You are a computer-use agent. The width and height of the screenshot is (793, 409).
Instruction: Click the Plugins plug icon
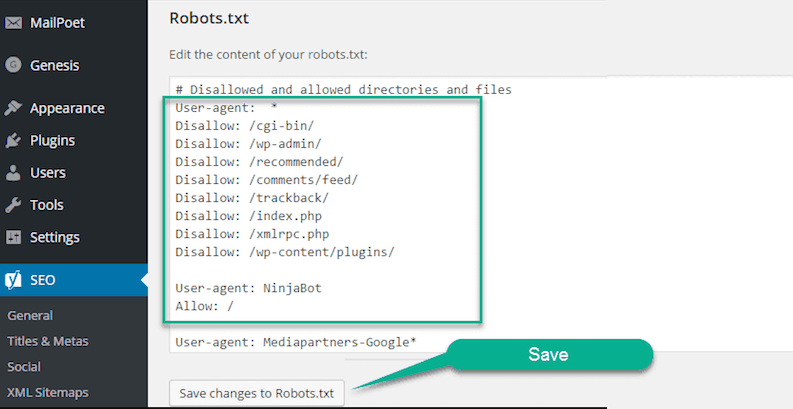tap(13, 141)
